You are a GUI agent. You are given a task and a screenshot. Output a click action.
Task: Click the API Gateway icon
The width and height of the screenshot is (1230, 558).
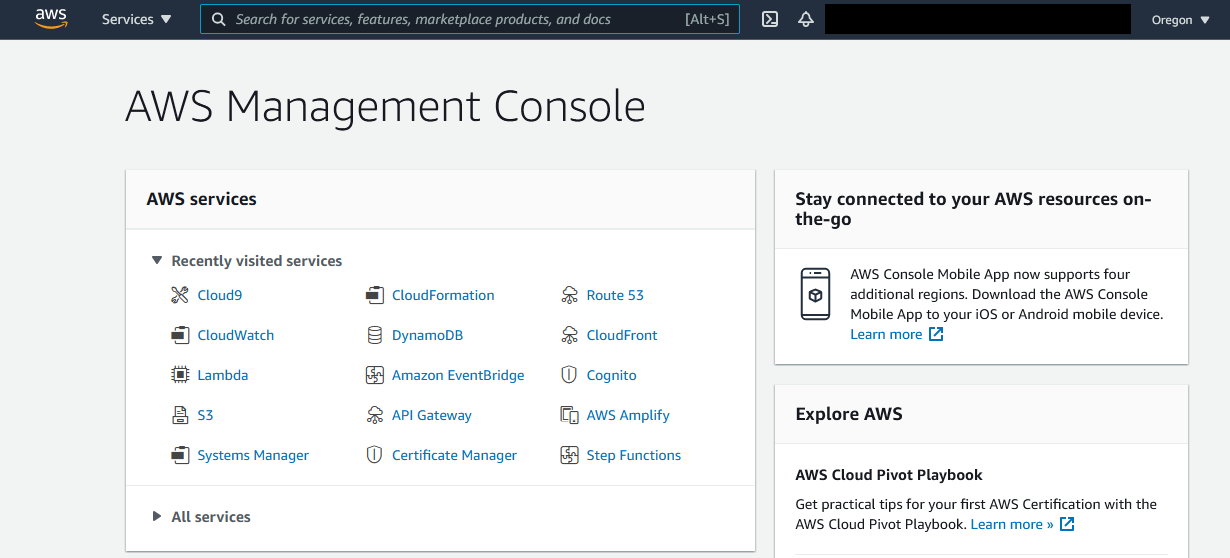click(375, 415)
